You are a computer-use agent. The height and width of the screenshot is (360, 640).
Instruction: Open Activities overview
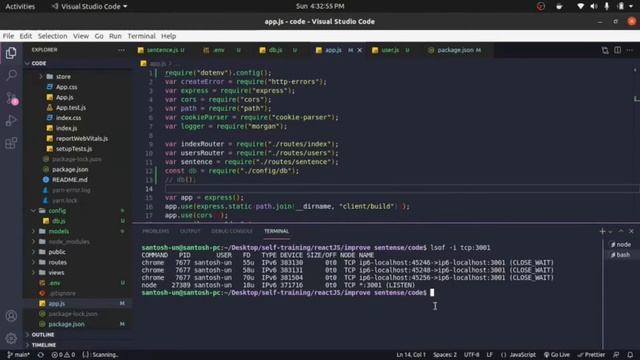tap(20, 6)
